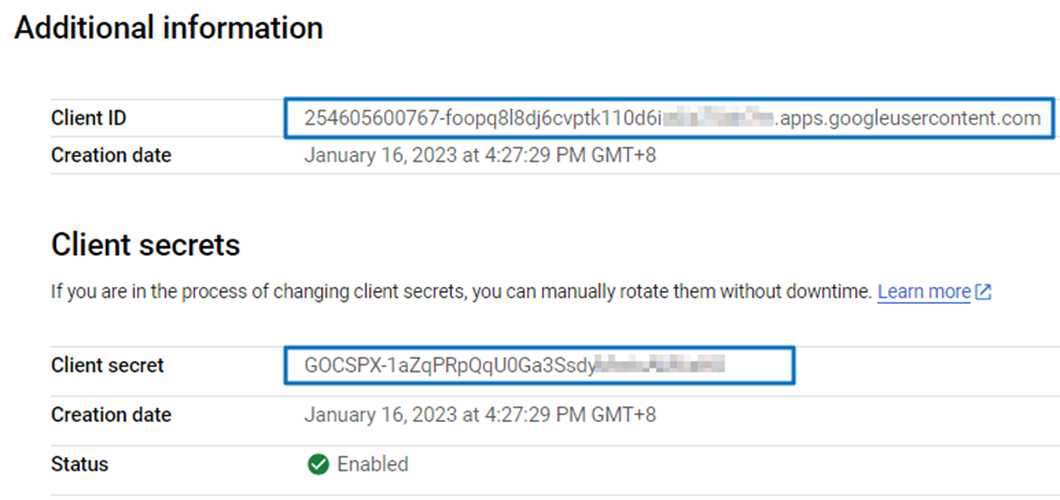Select the Client secret value field

tap(539, 365)
